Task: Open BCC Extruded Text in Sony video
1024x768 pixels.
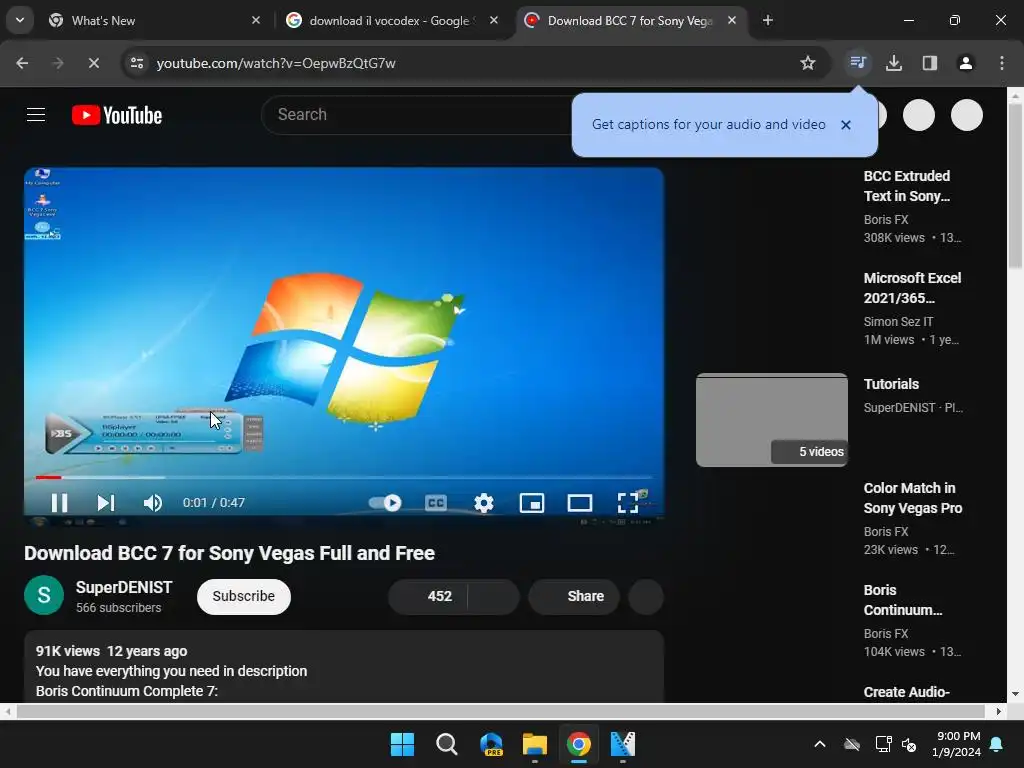Action: [907, 186]
